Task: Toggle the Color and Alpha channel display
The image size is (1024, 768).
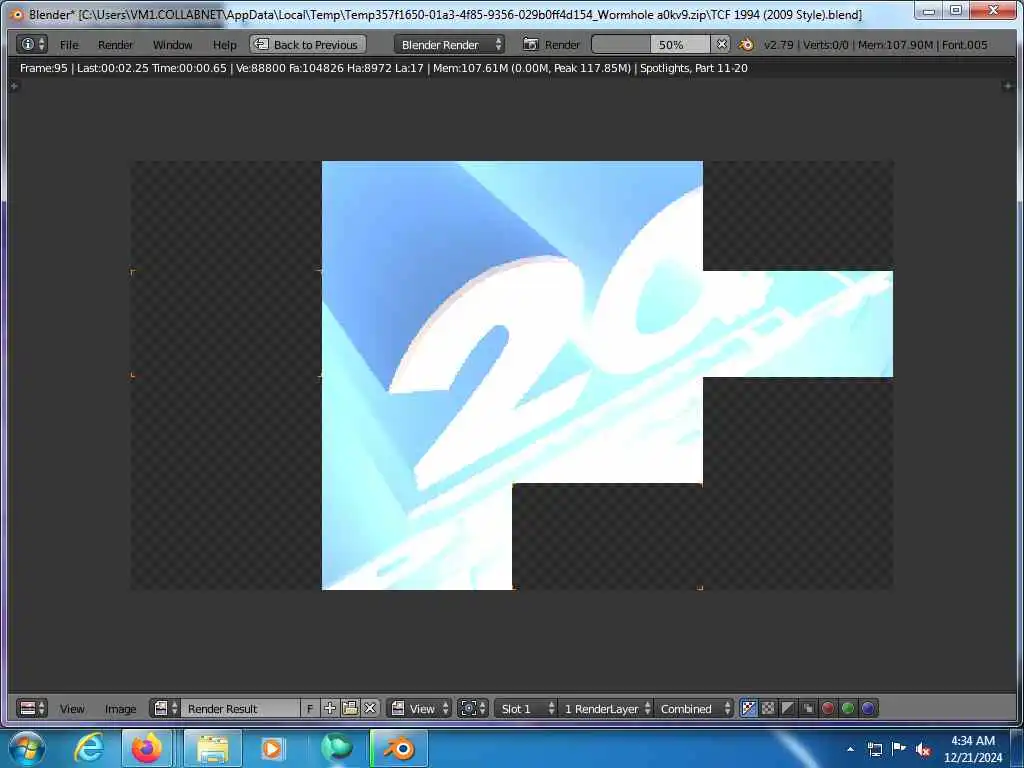Action: [748, 708]
